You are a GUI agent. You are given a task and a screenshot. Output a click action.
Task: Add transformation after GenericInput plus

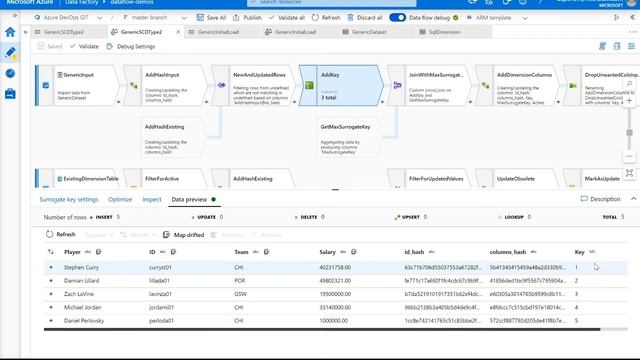pyautogui.click(x=118, y=102)
